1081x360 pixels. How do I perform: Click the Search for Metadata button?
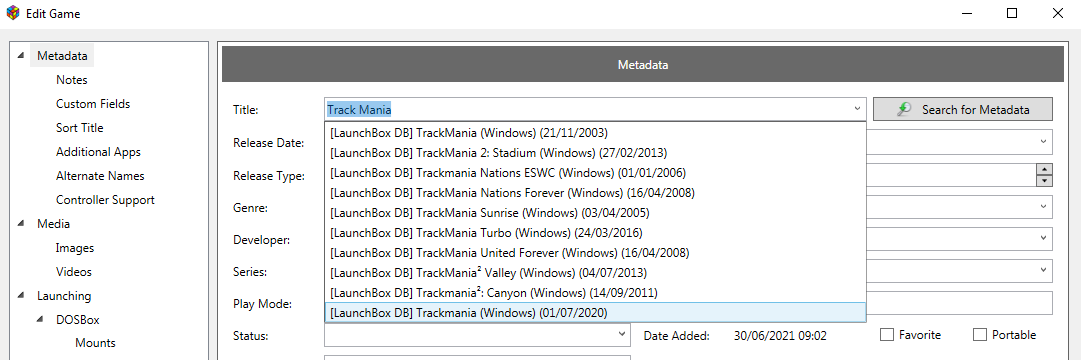[962, 109]
